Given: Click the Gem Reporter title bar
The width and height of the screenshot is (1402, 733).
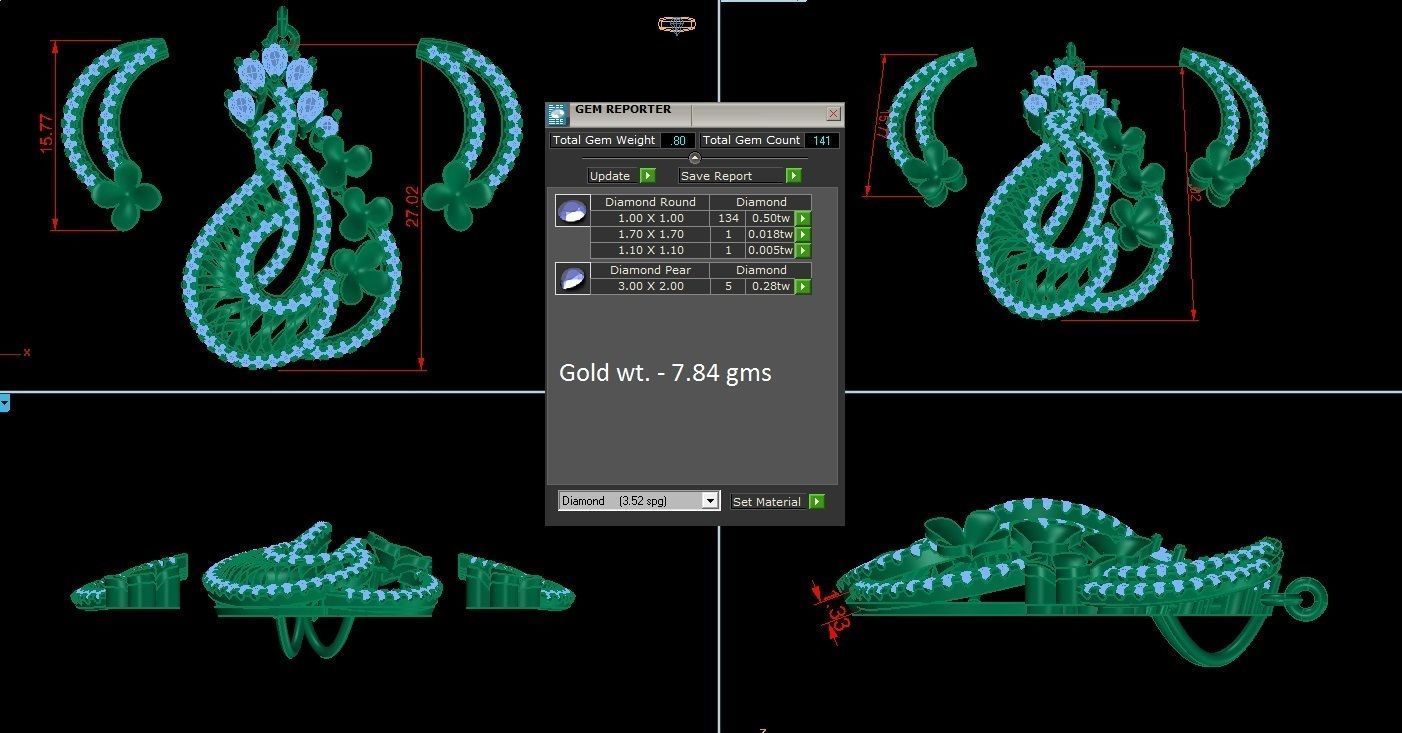Looking at the screenshot, I should point(695,113).
